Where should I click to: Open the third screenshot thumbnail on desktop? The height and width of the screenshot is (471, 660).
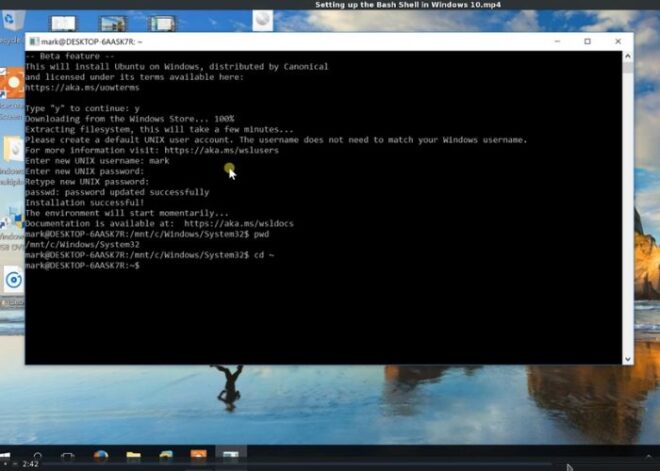point(162,24)
